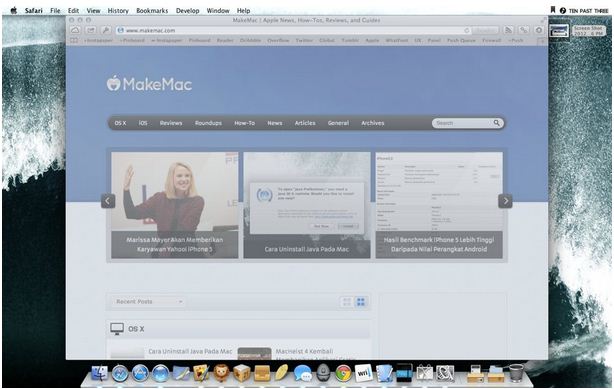Open the Recent Posts dropdown
The width and height of the screenshot is (614, 389).
click(149, 302)
